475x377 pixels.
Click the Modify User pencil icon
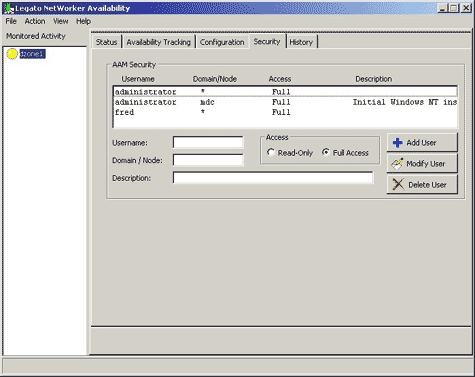pyautogui.click(x=397, y=164)
